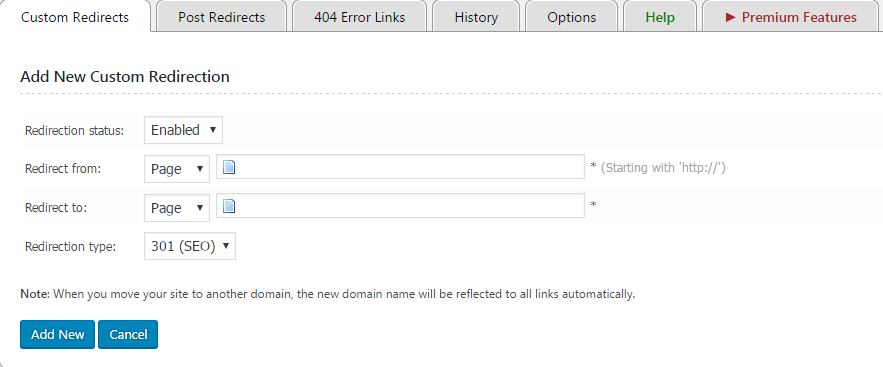Open the 404 Error Links tab
Viewport: 883px width, 367px height.
[359, 17]
